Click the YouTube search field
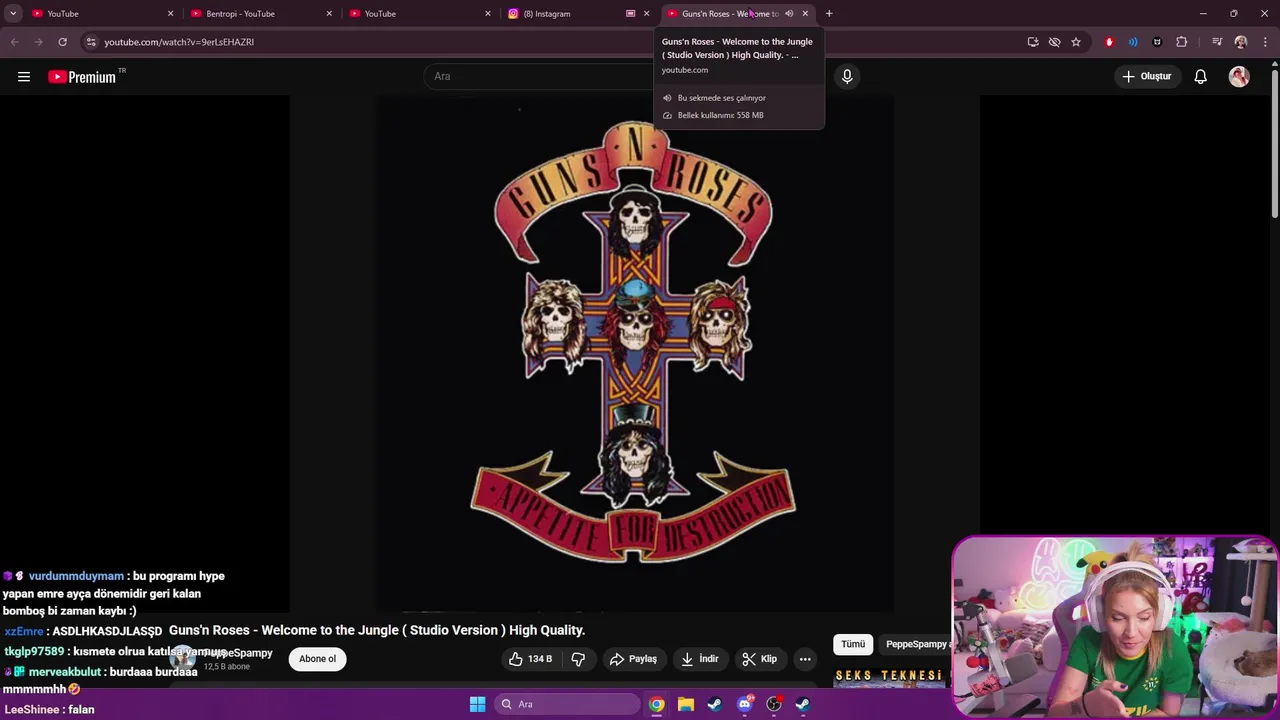Viewport: 1280px width, 720px height. 540,76
